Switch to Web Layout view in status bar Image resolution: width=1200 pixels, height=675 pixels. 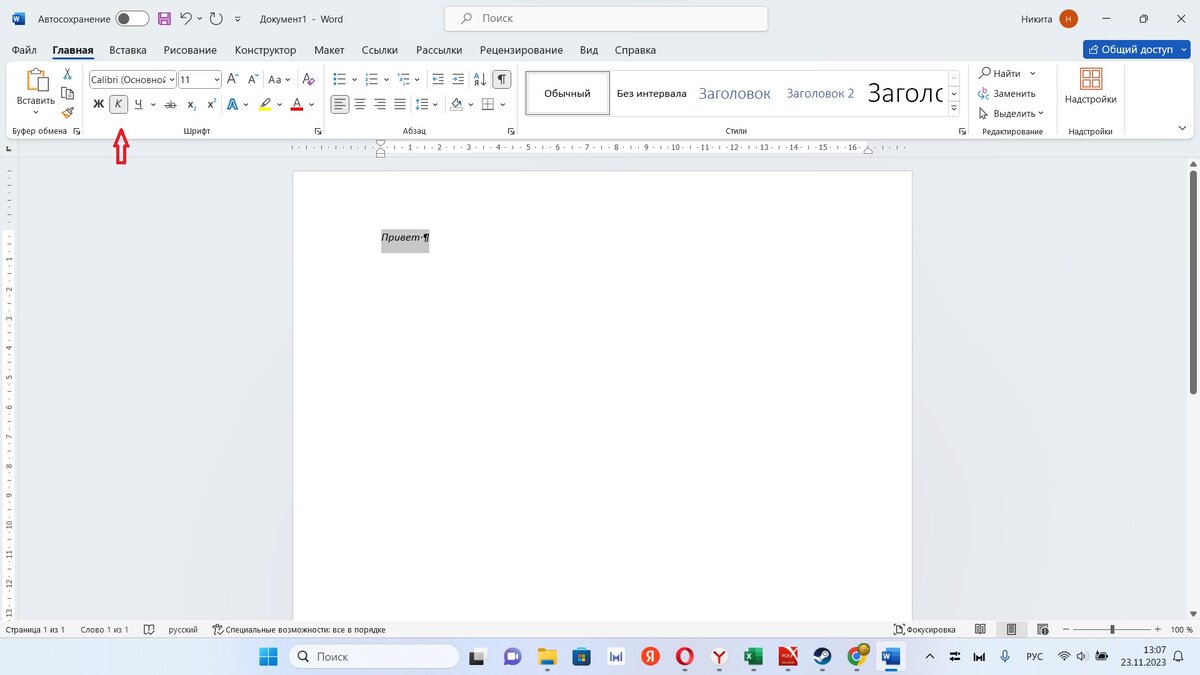click(1044, 629)
